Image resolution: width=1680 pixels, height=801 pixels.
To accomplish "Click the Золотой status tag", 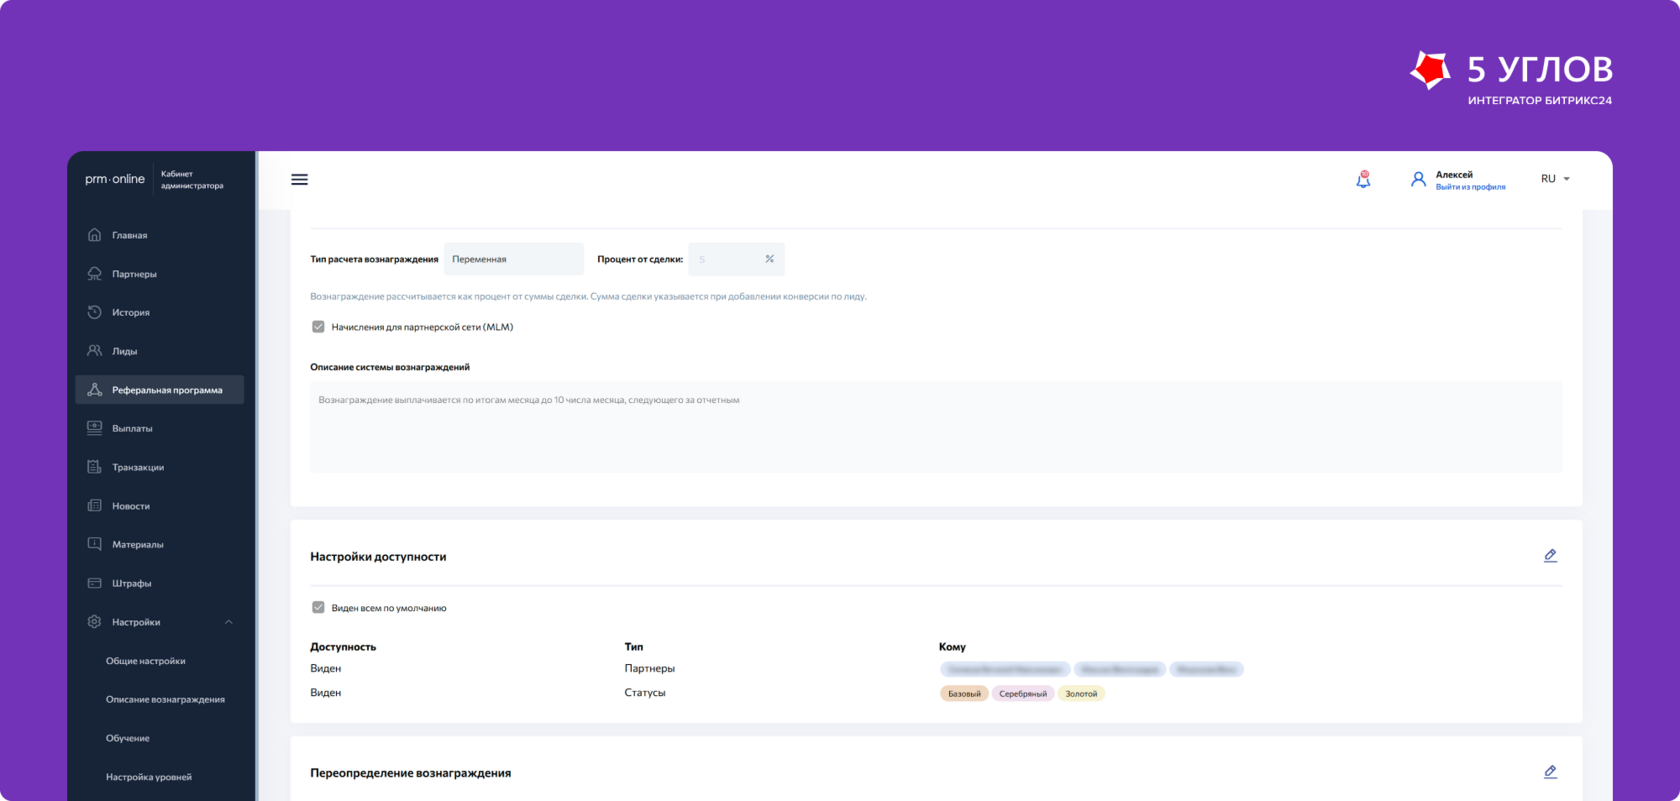I will (x=1081, y=693).
